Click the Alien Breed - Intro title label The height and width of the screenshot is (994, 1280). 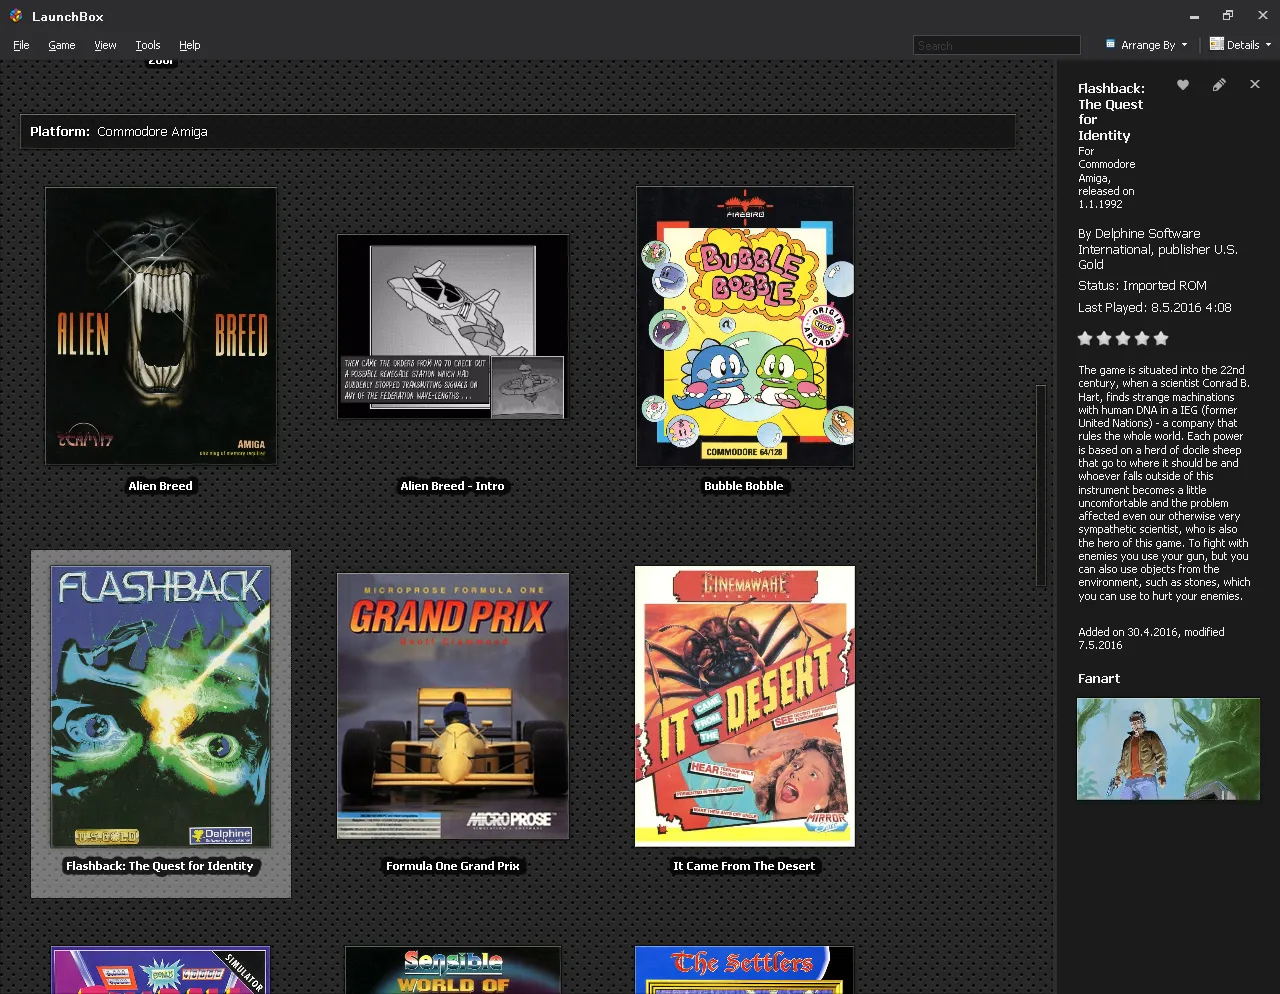pyautogui.click(x=452, y=486)
